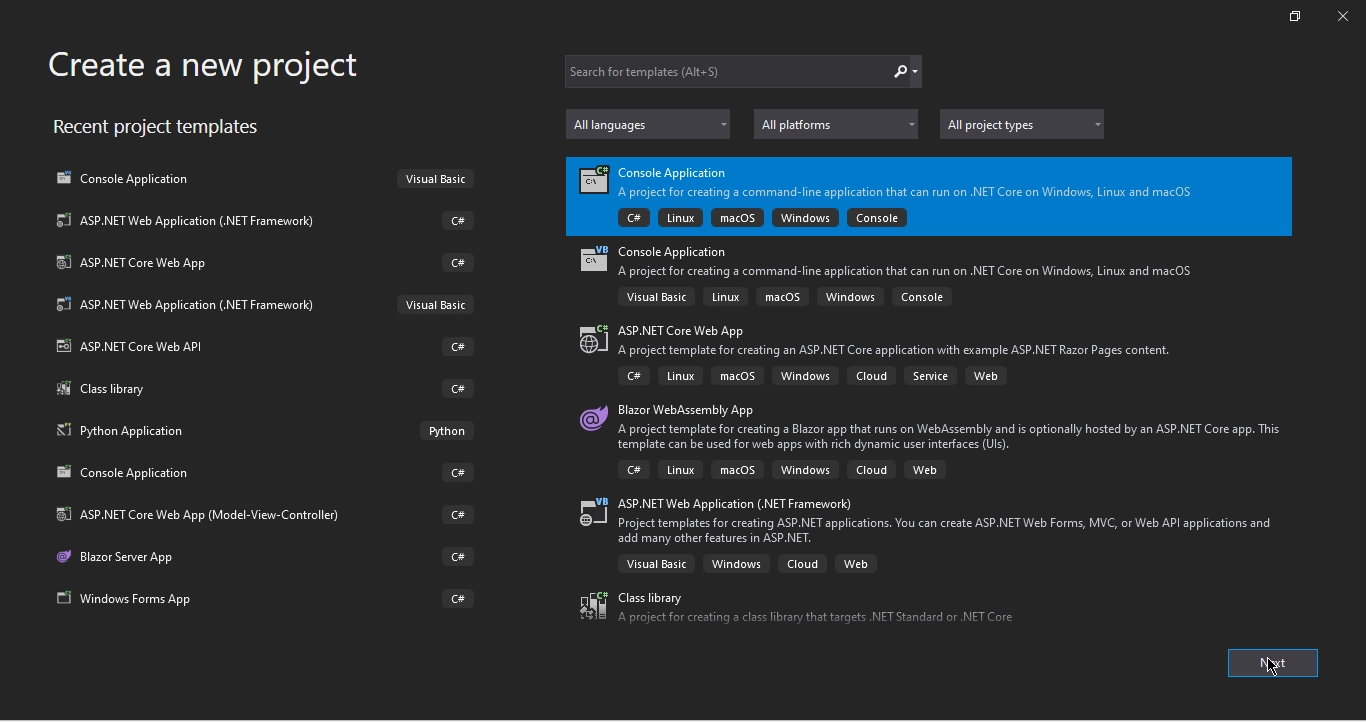Choose the Class library template icon

[594, 606]
